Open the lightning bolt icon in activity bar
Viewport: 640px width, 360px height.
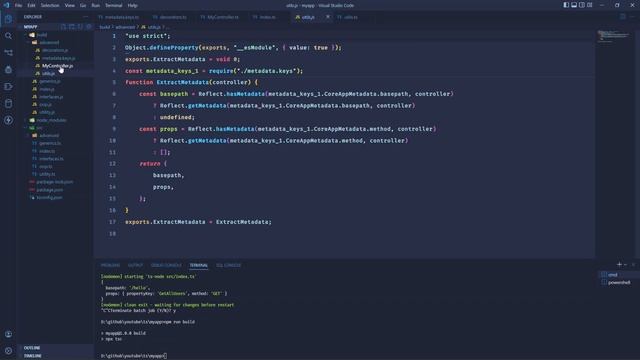(8, 120)
